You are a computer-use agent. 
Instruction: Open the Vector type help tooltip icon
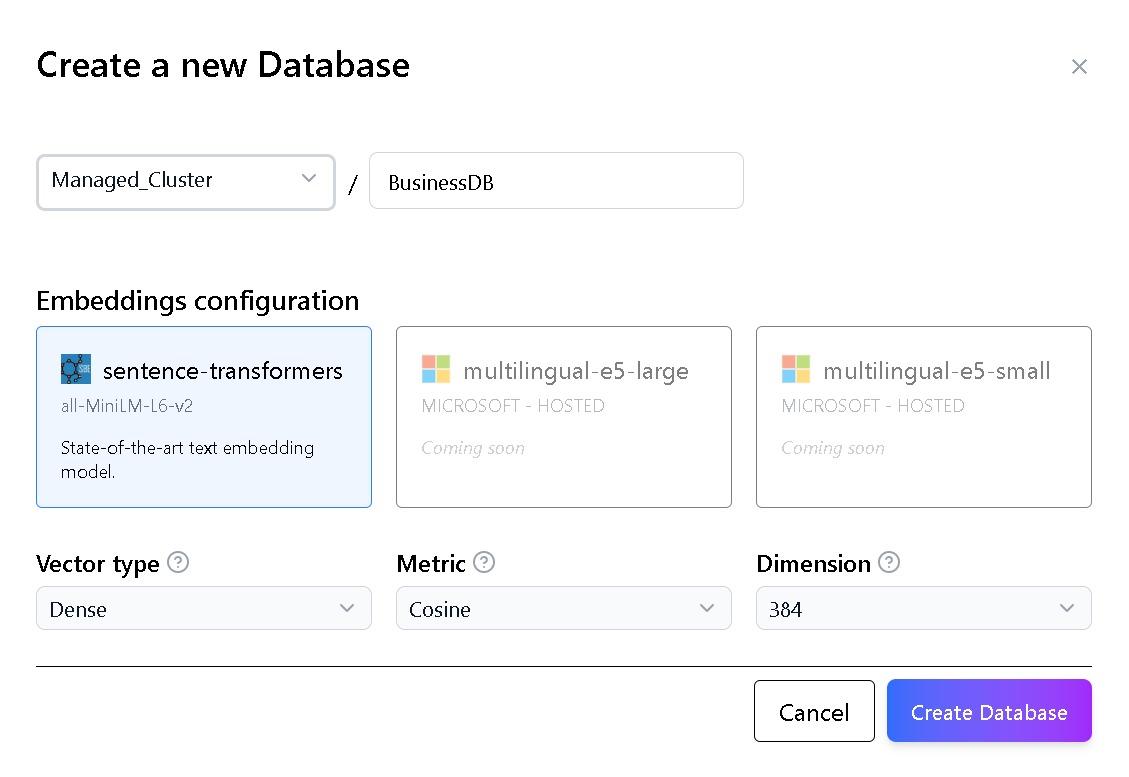pos(178,562)
